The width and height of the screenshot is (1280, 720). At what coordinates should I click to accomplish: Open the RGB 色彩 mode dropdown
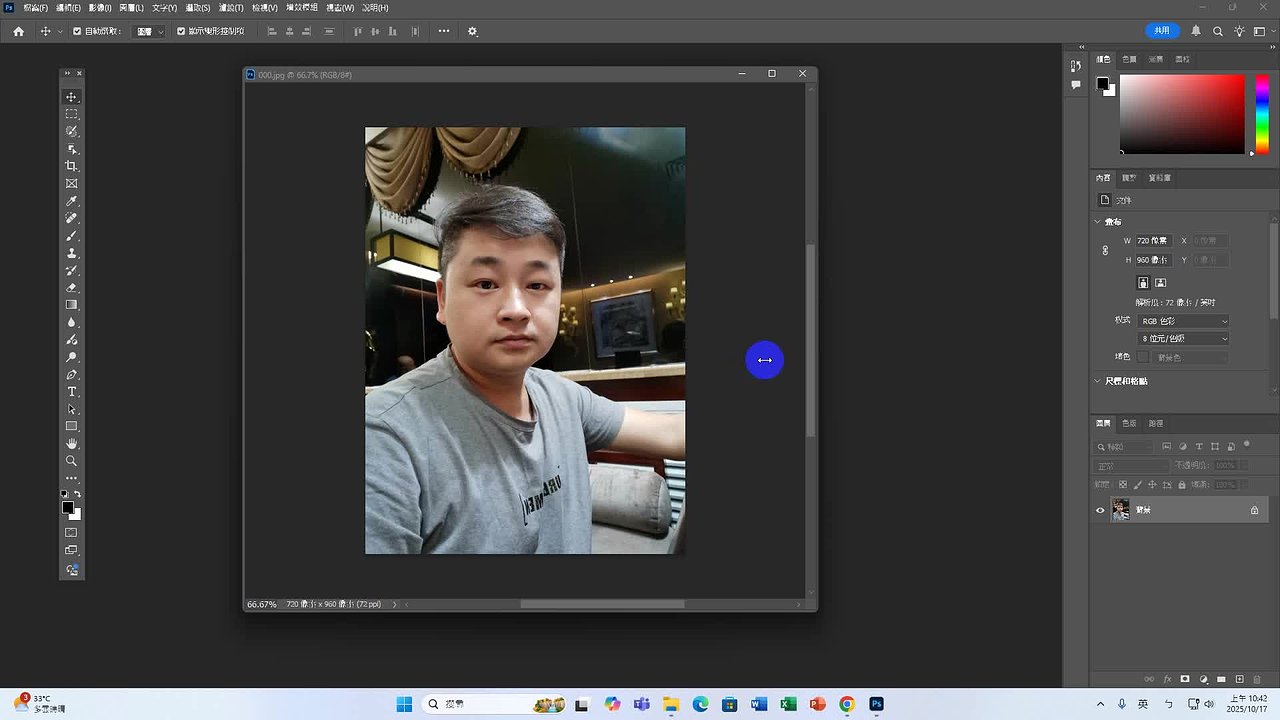tap(1183, 321)
